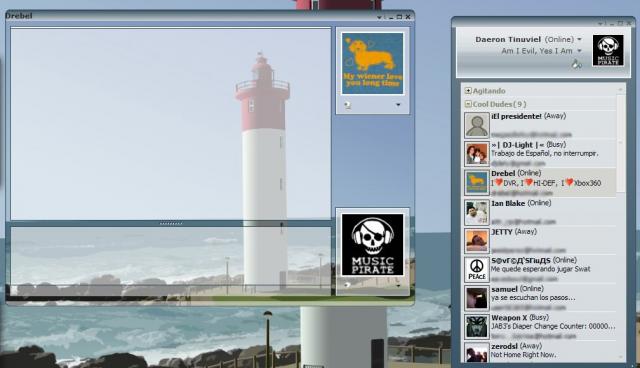The height and width of the screenshot is (368, 640).
Task: Select the S@vr©Д`SгiuДS contact name
Action: tap(521, 260)
